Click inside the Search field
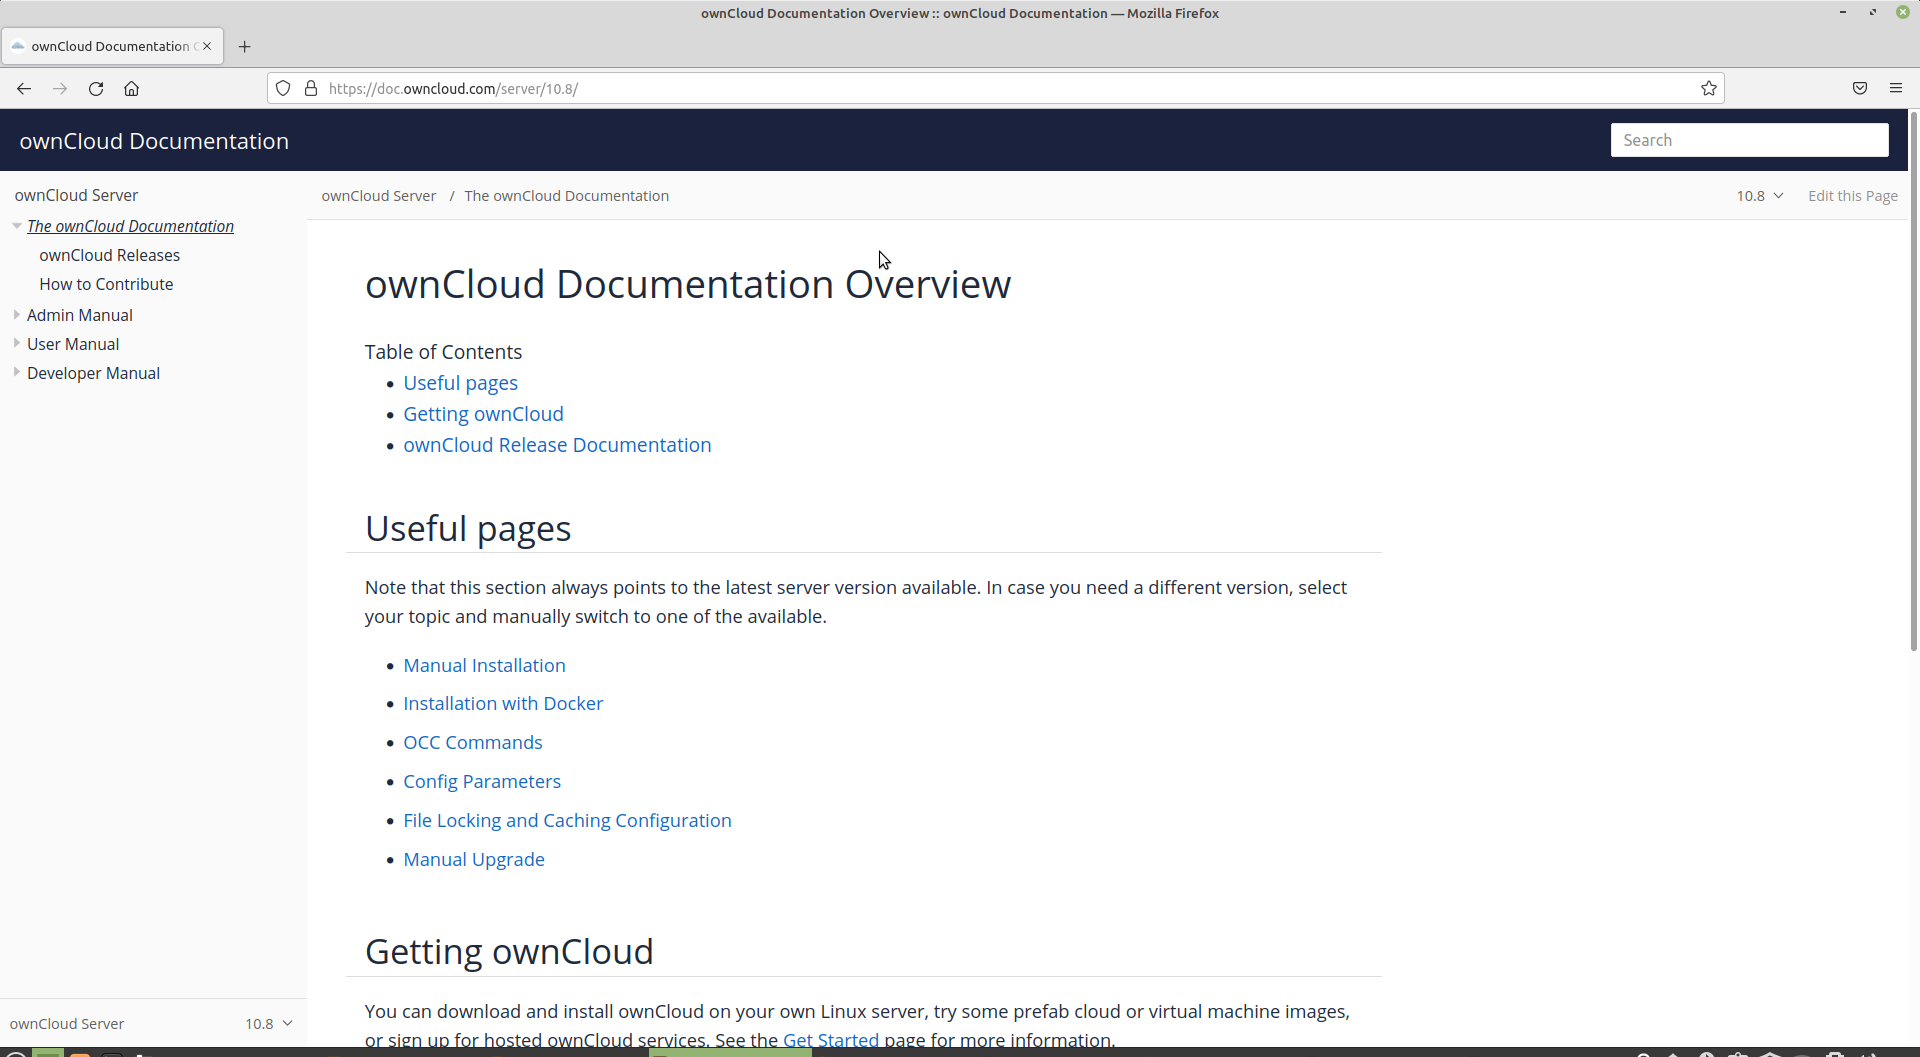 tap(1749, 140)
